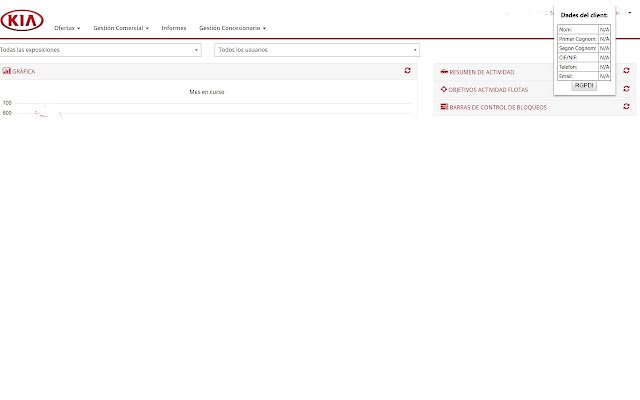Click the Primer Cognom label cell
Viewport: 640px width, 400px height.
578,39
